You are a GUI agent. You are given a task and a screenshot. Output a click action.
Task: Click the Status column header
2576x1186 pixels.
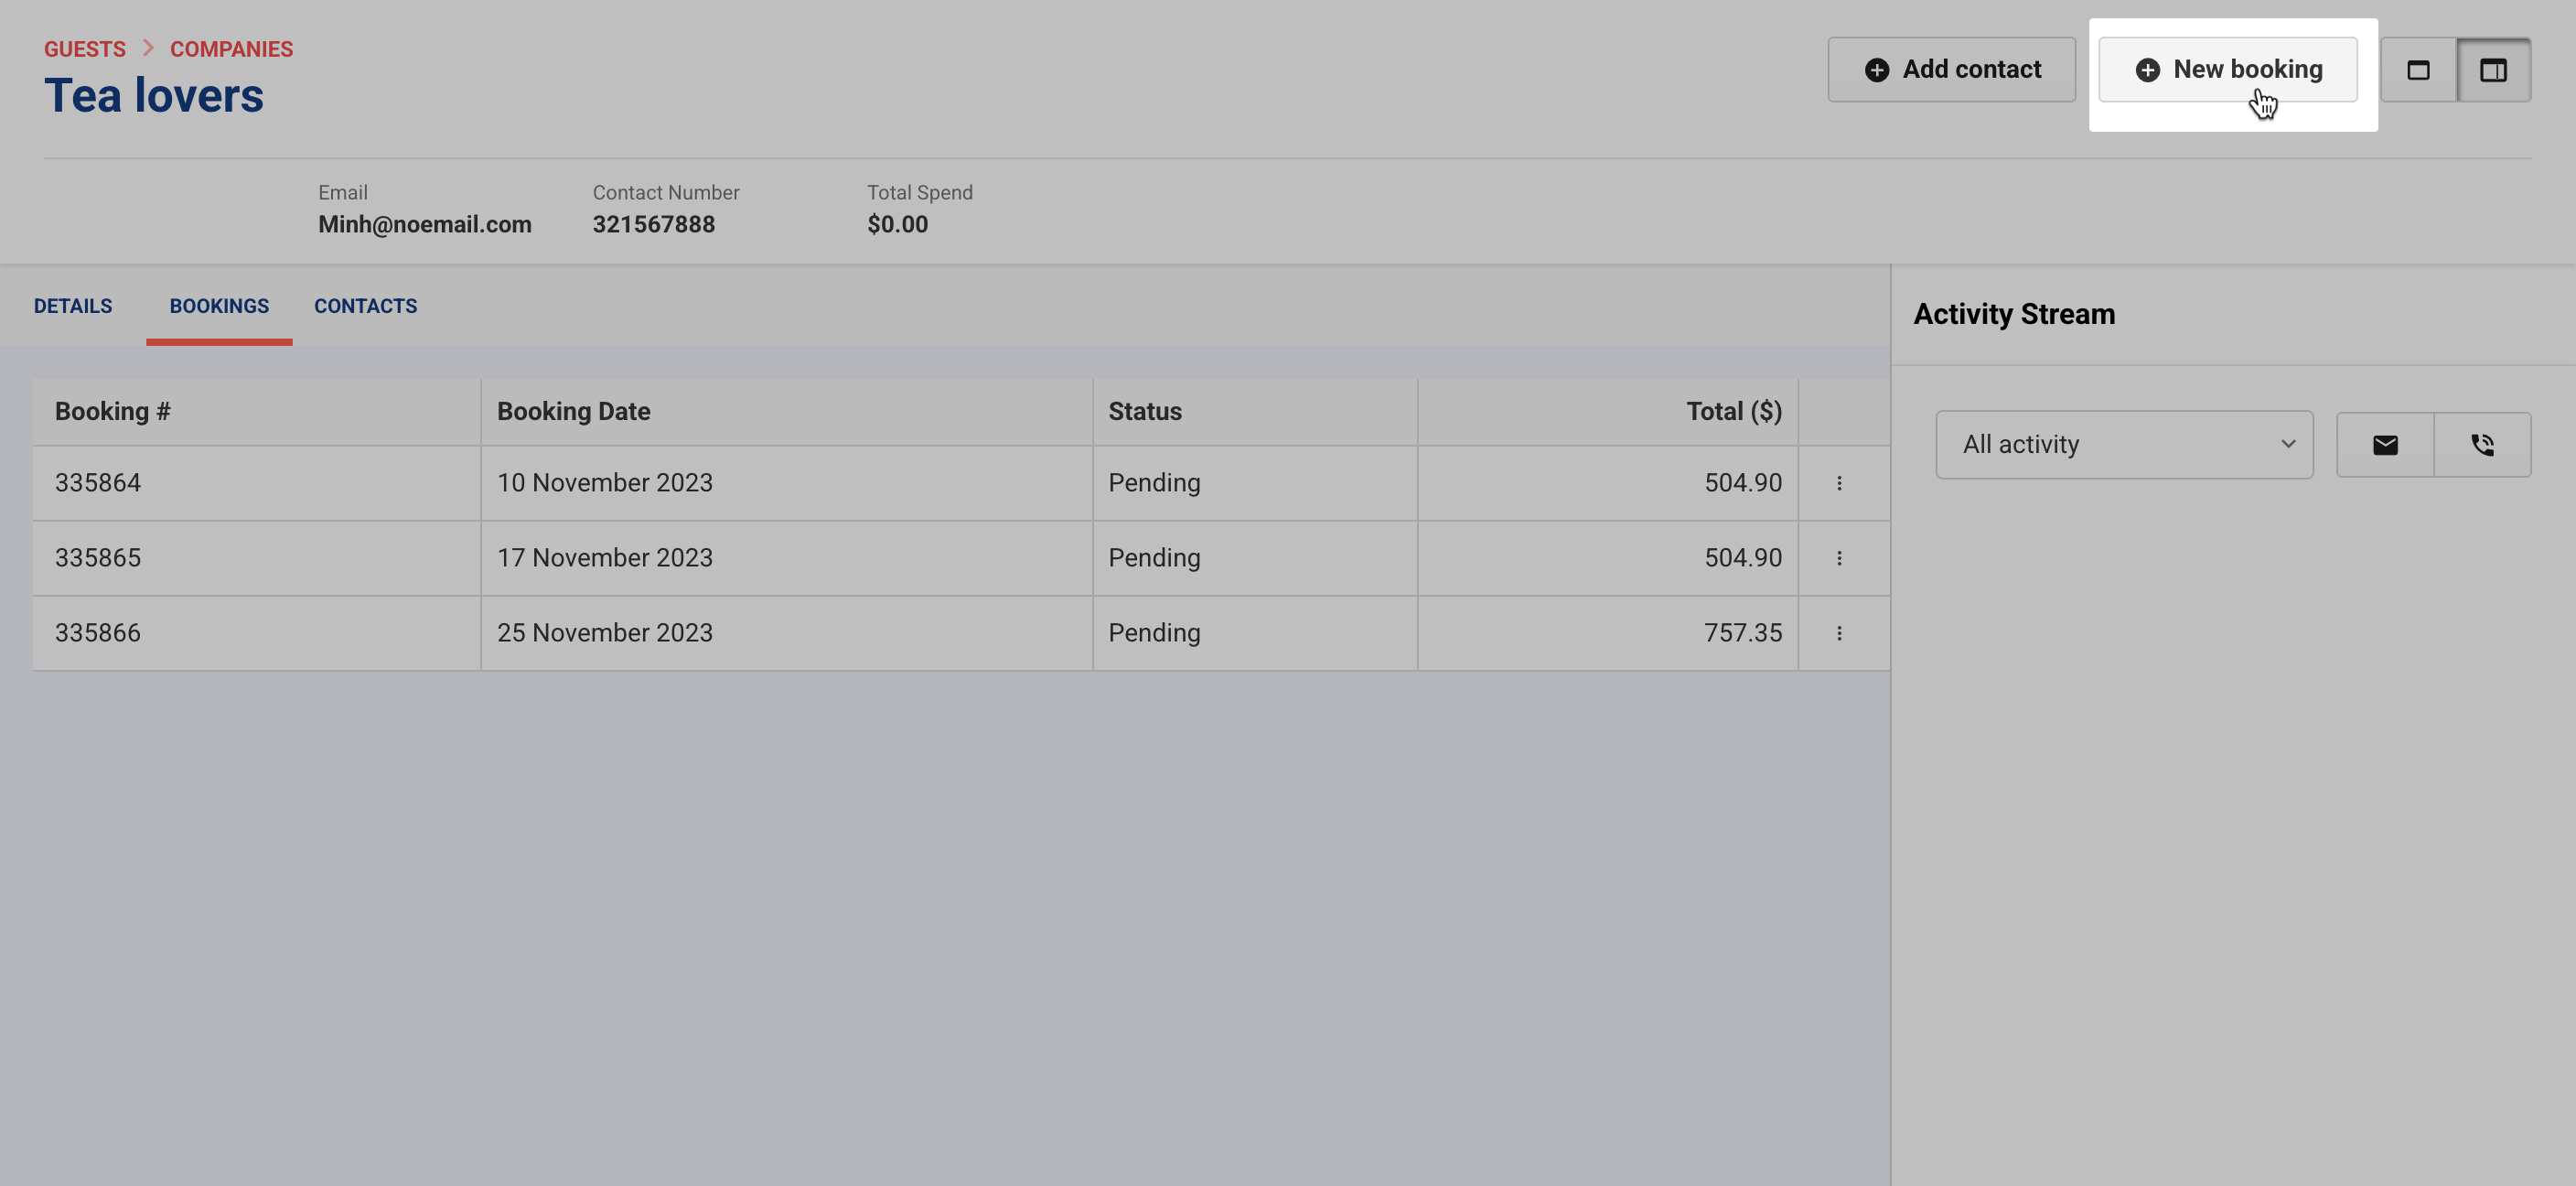tap(1144, 411)
